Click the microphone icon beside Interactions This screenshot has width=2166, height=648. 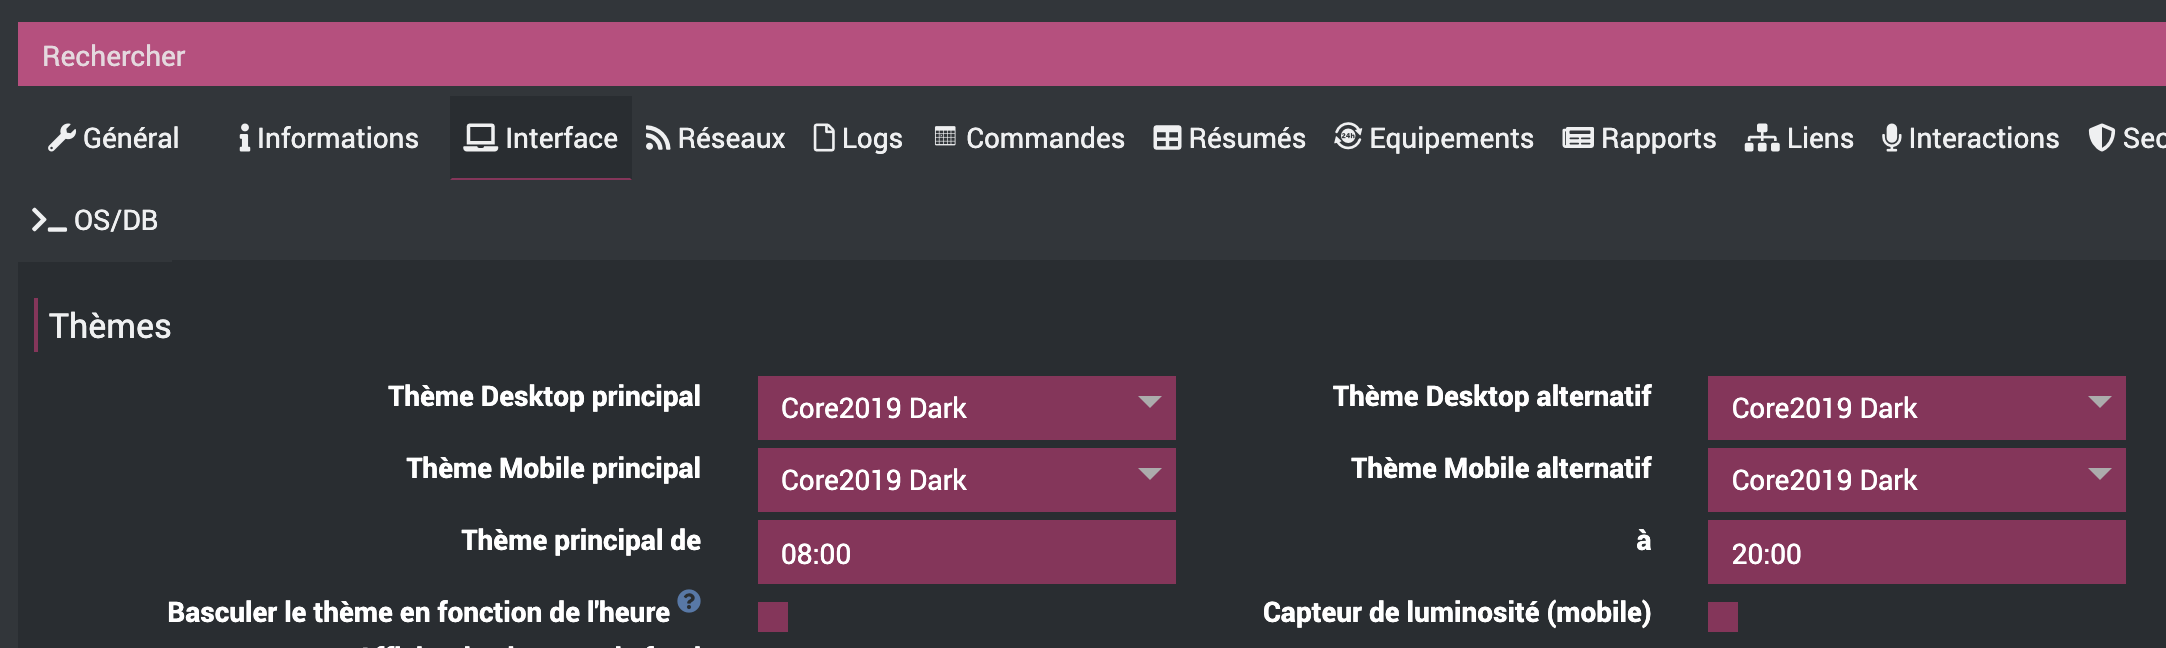point(1891,138)
